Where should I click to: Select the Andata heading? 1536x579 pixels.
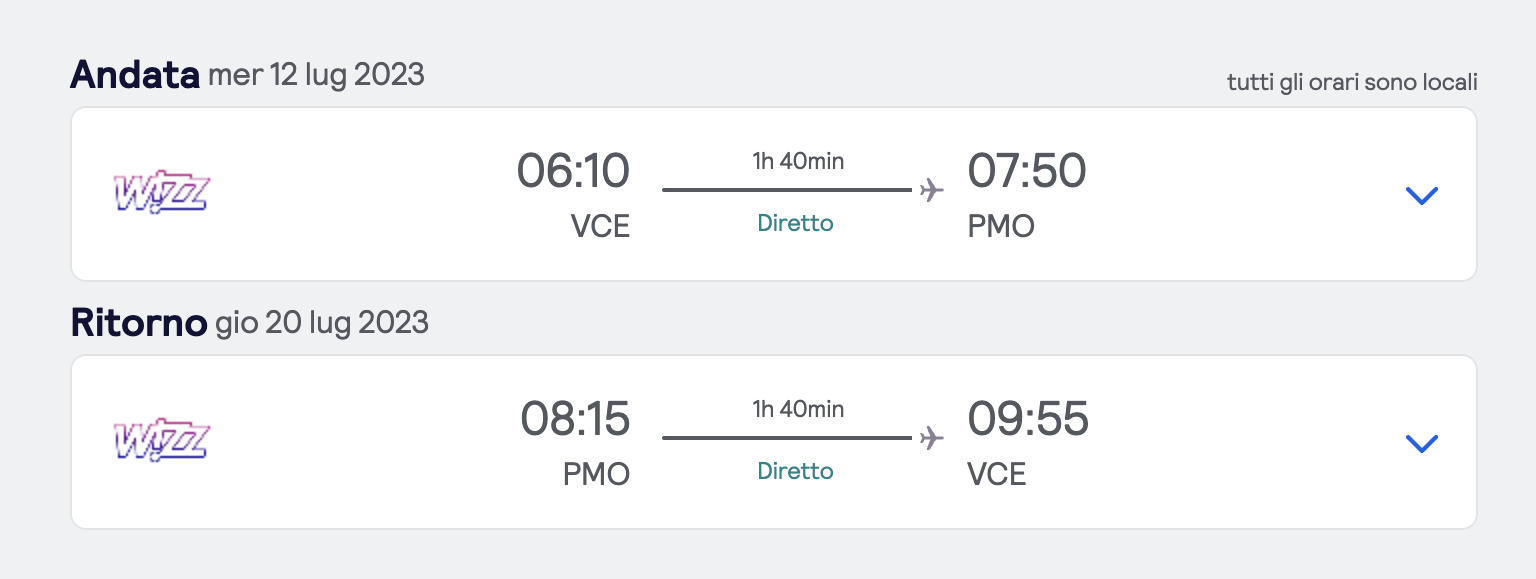pos(135,75)
